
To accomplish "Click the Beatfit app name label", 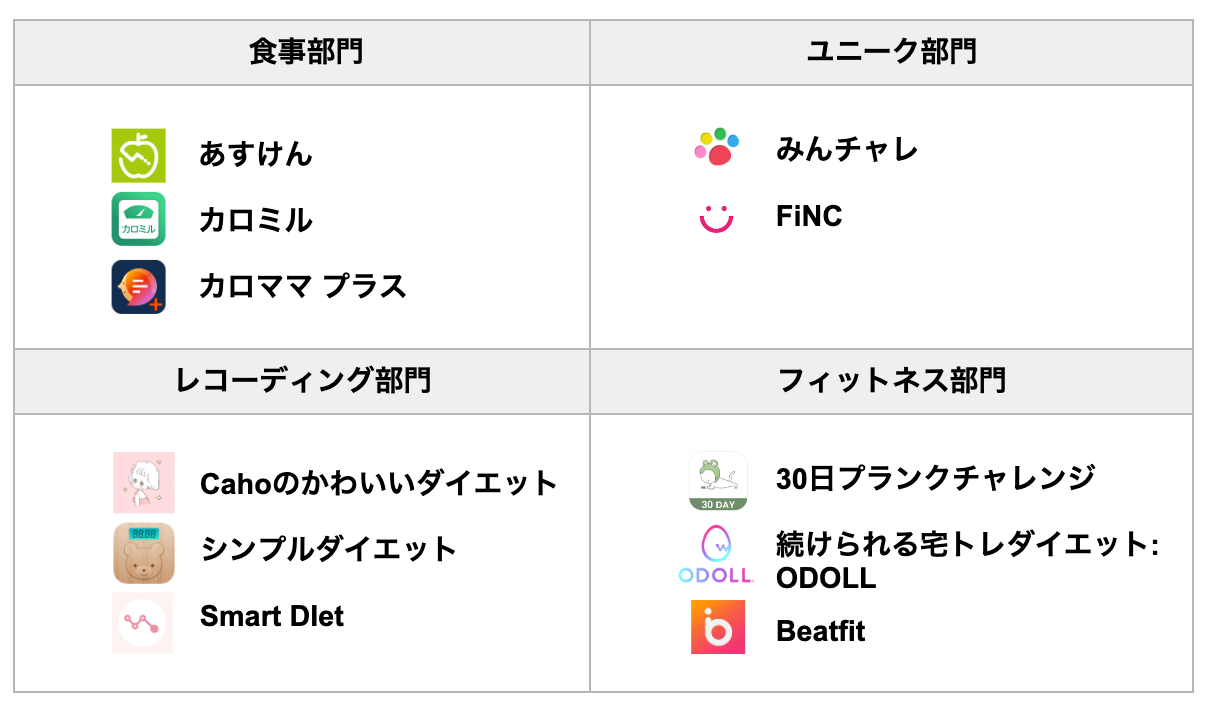I will (x=820, y=631).
